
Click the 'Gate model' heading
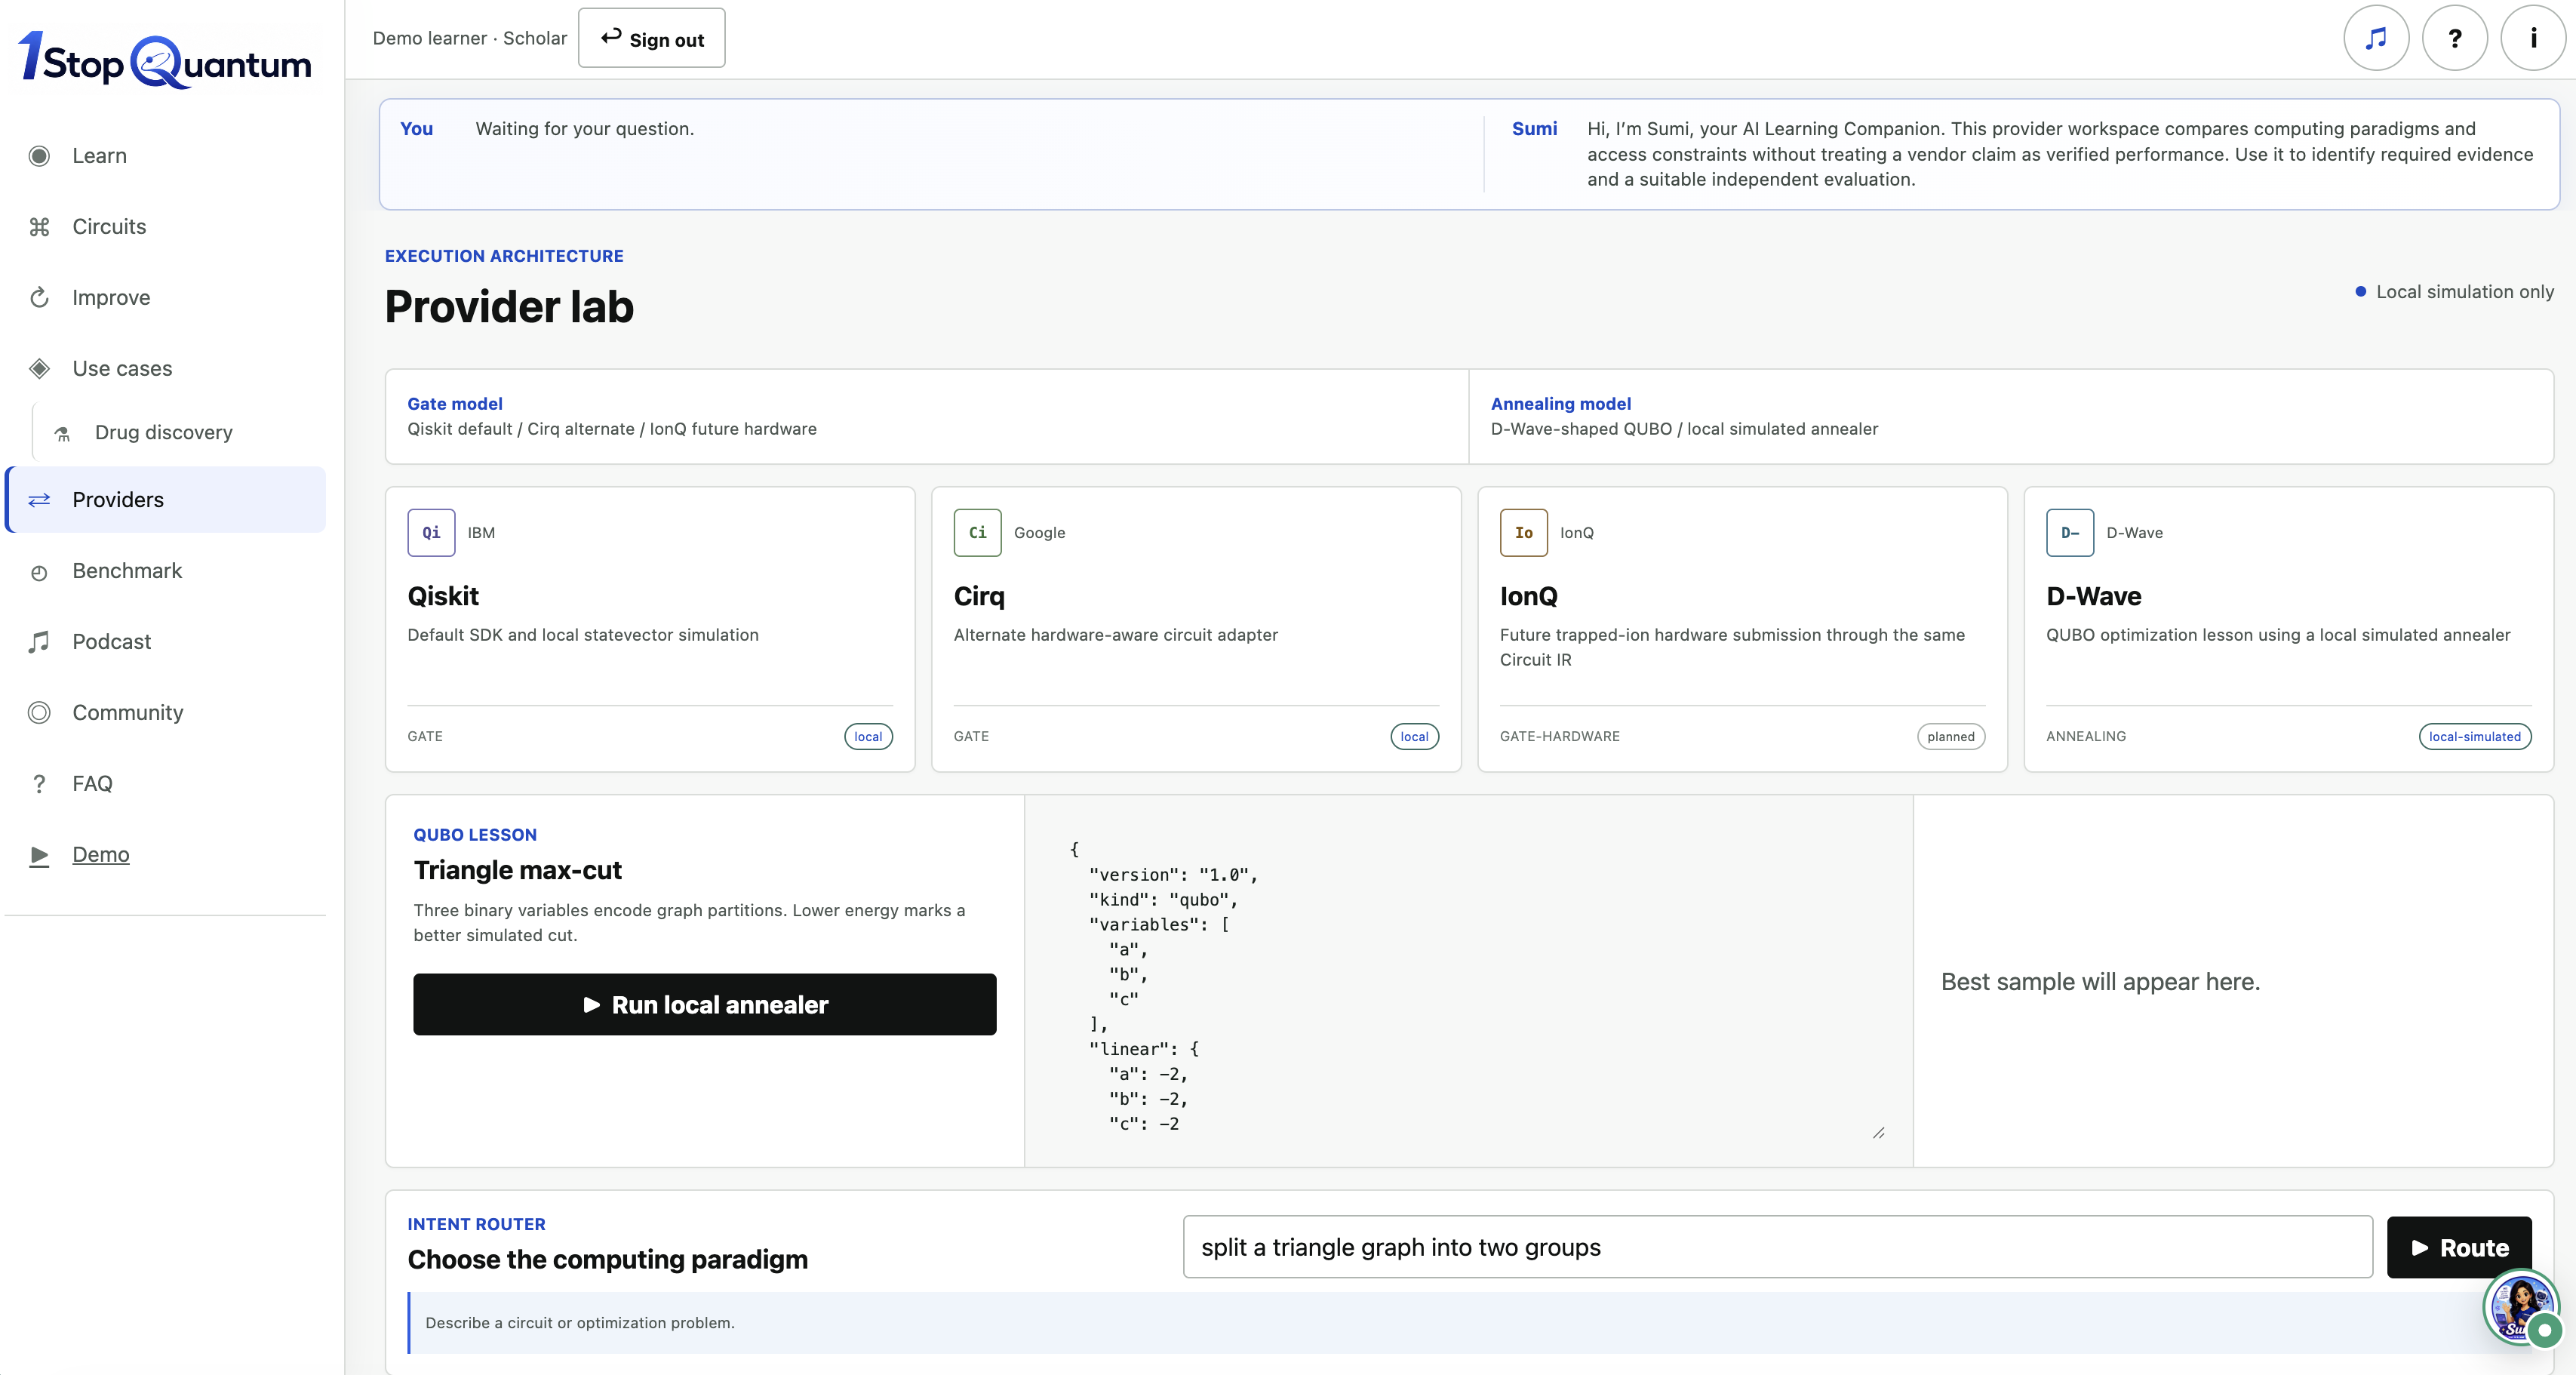455,404
